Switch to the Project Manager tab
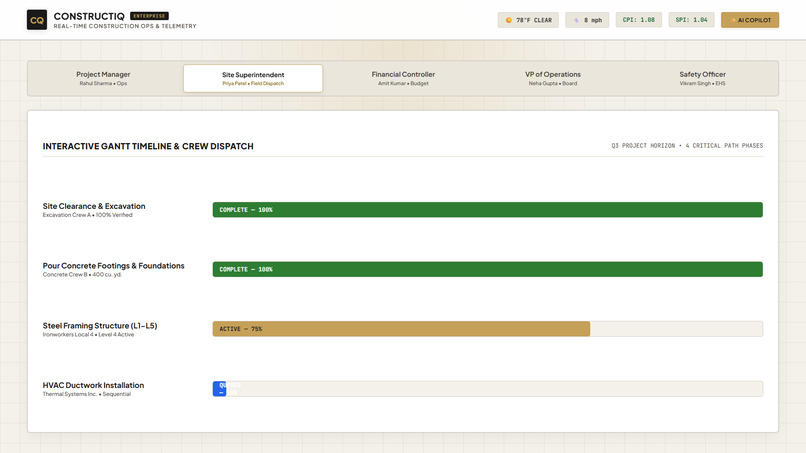806x453 pixels. tap(103, 78)
